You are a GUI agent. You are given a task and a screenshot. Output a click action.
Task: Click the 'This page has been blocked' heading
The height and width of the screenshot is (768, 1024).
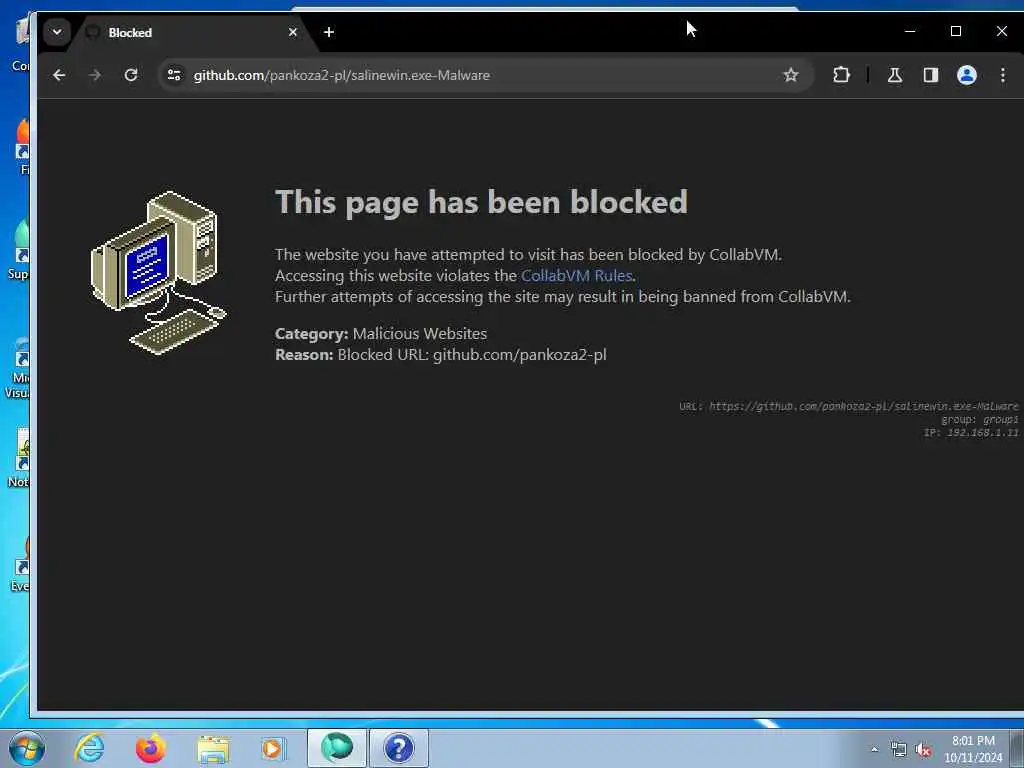[481, 202]
